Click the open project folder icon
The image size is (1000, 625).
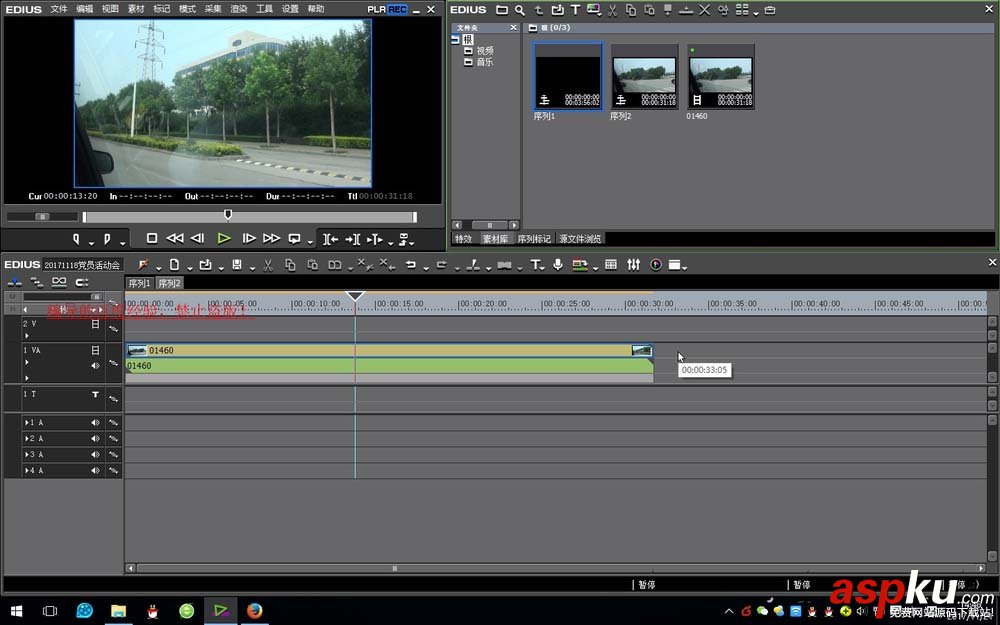pos(205,265)
